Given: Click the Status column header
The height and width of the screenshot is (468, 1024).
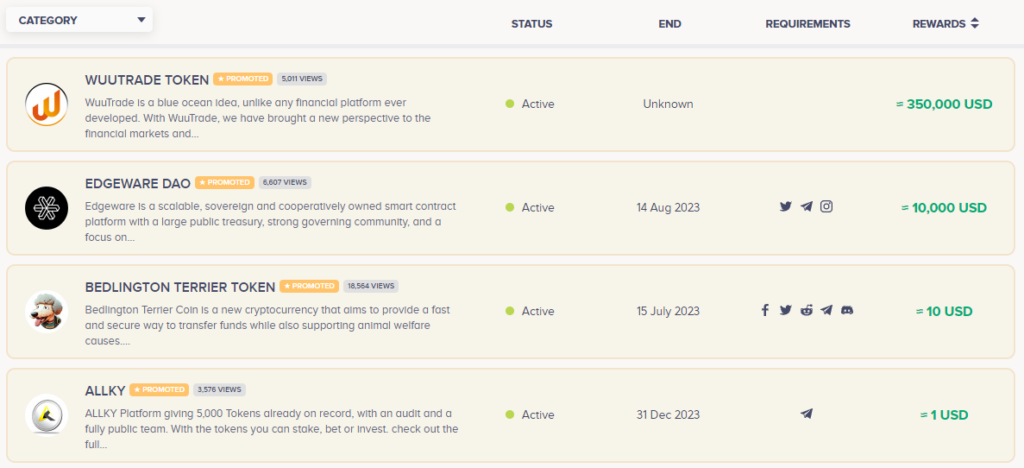Looking at the screenshot, I should (x=531, y=23).
